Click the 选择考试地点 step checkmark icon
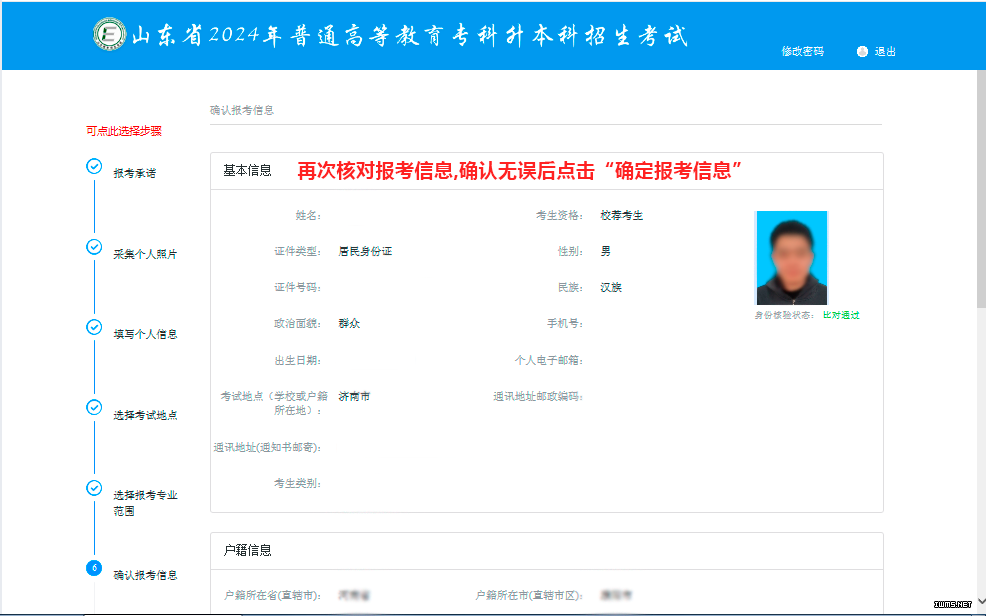Screen dimensions: 986x616 [94, 407]
